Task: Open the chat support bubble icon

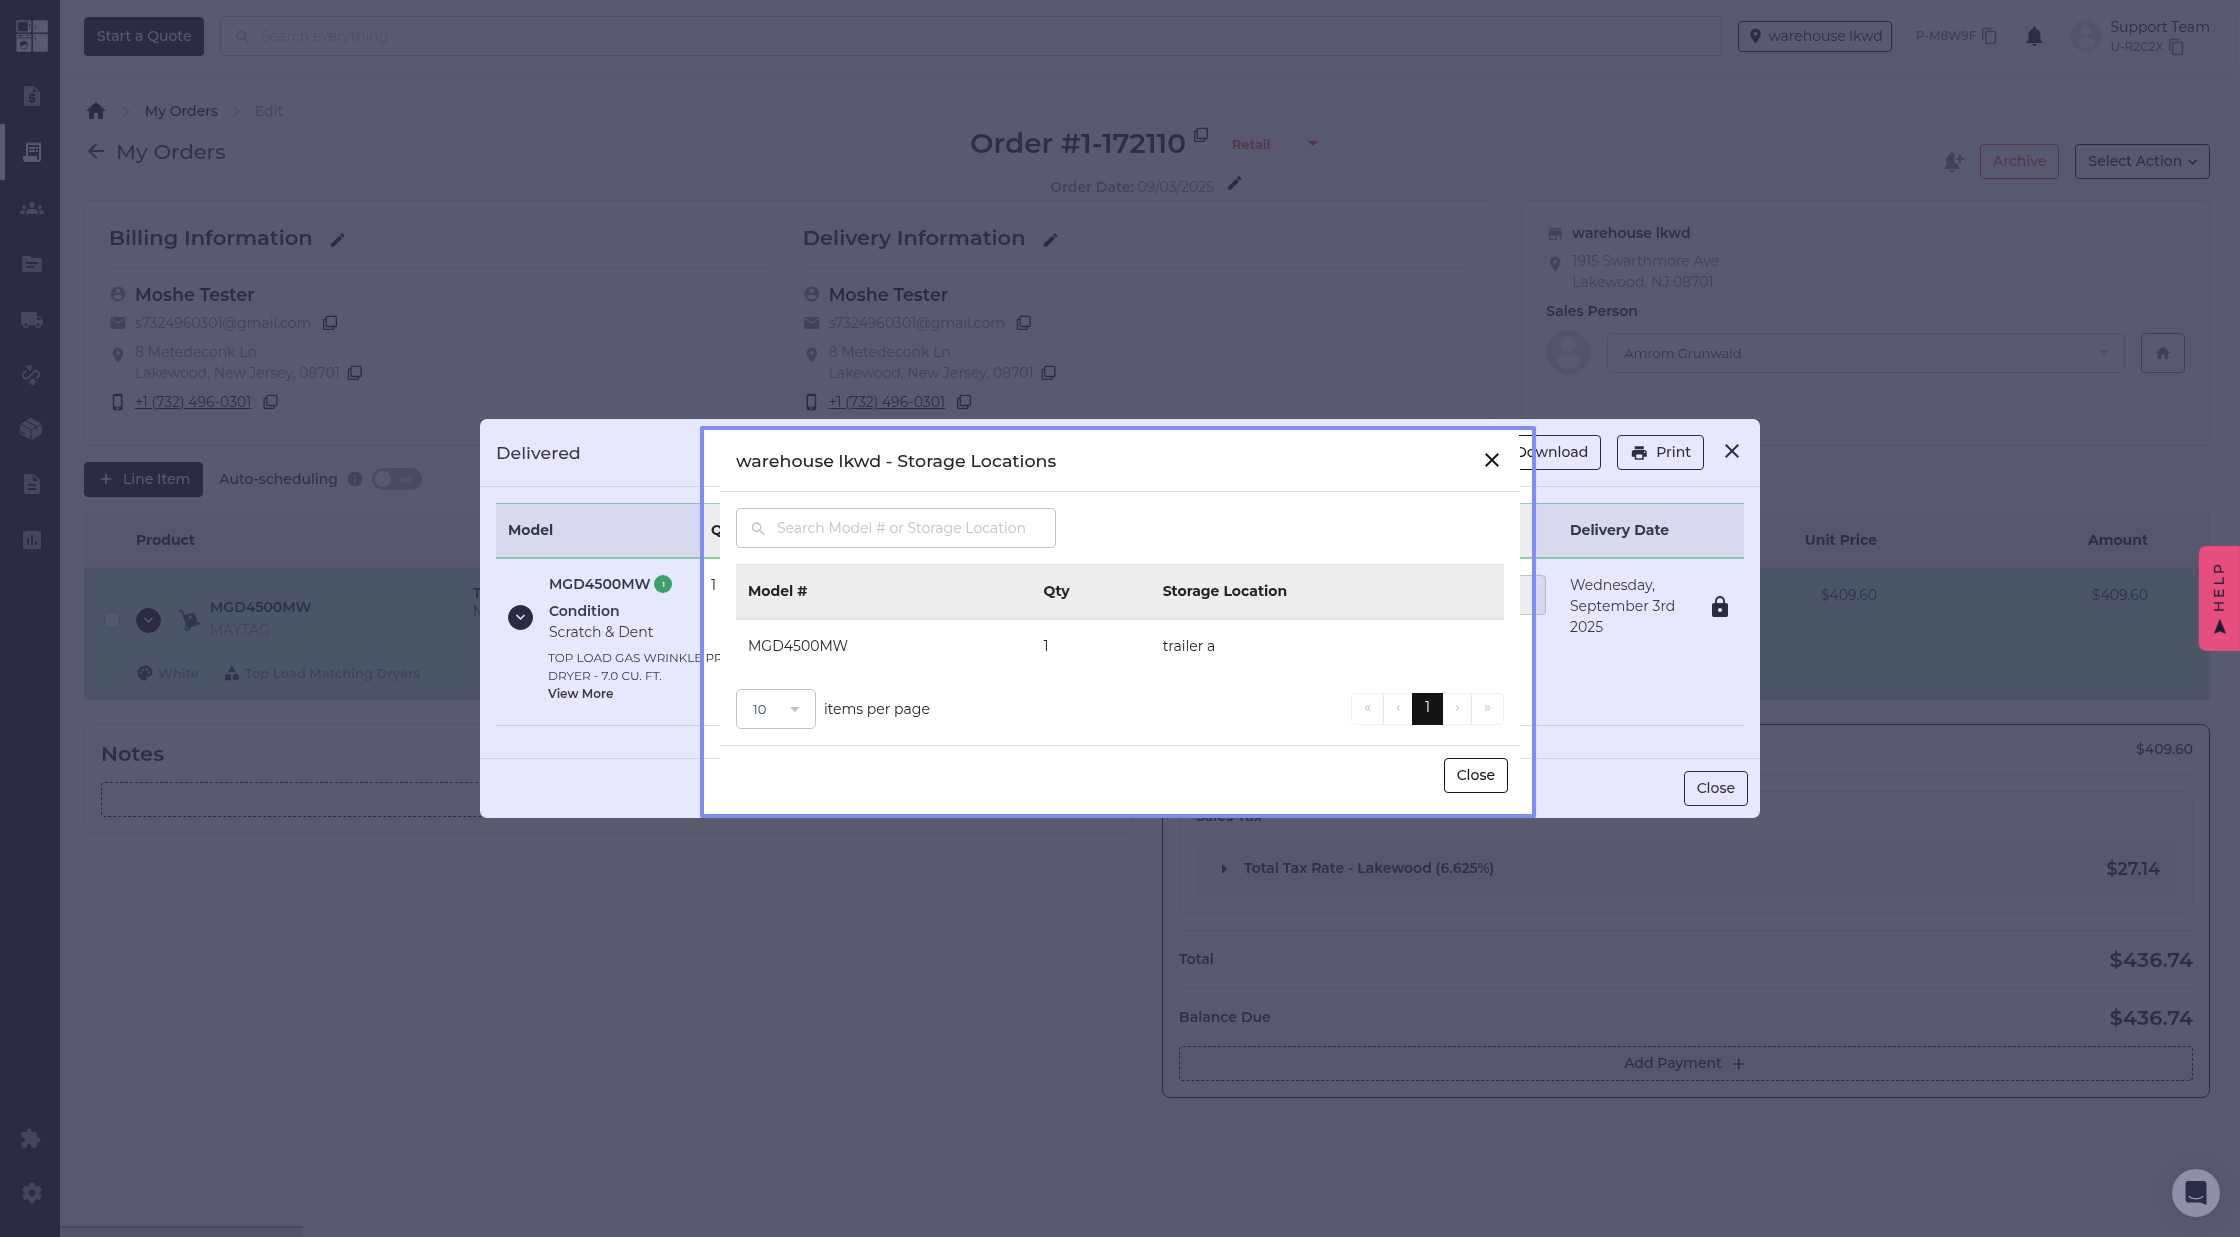Action: point(2195,1192)
